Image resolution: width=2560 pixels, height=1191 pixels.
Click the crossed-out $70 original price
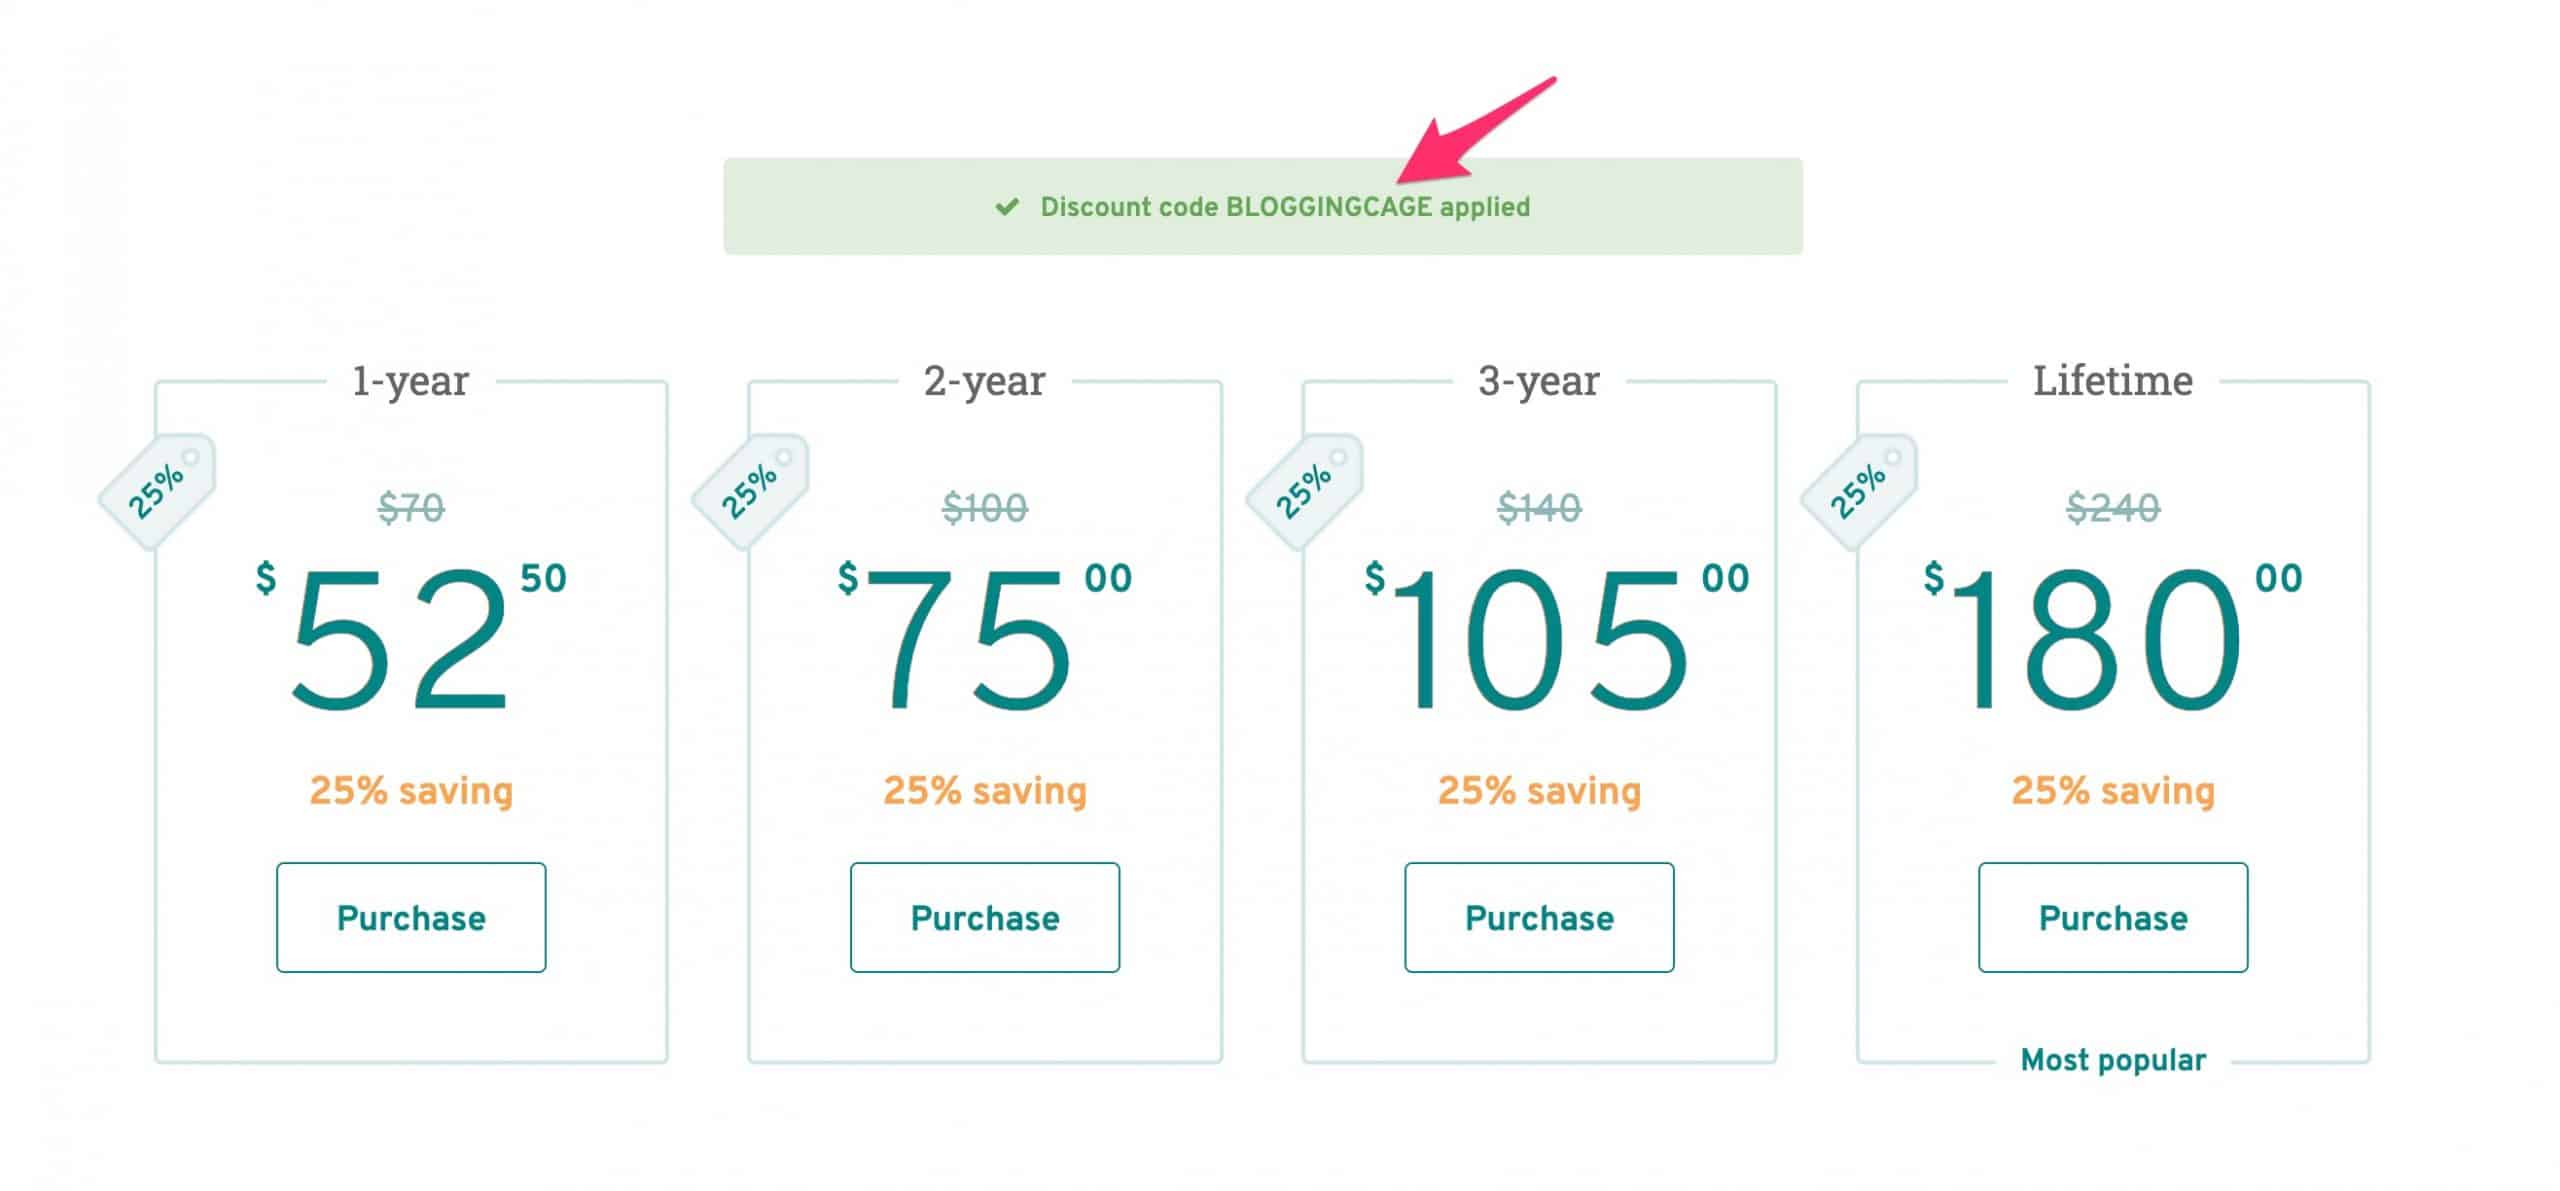[x=411, y=508]
